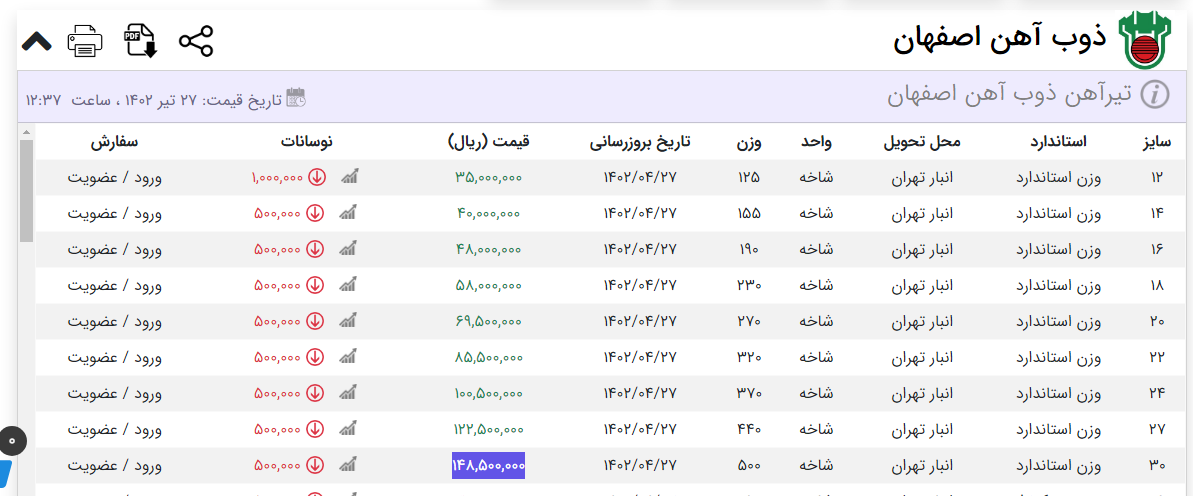Click the قیمت (ریال) column header
This screenshot has height=496, width=1193.
[488, 142]
